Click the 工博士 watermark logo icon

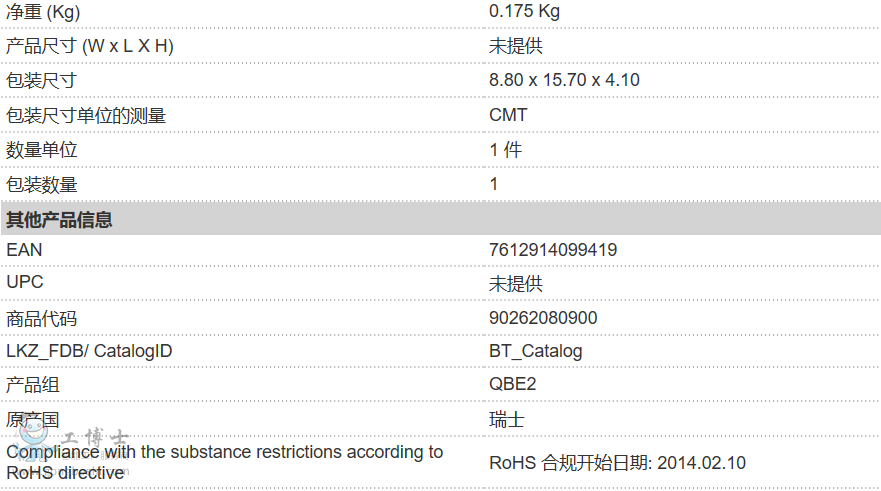point(36,436)
